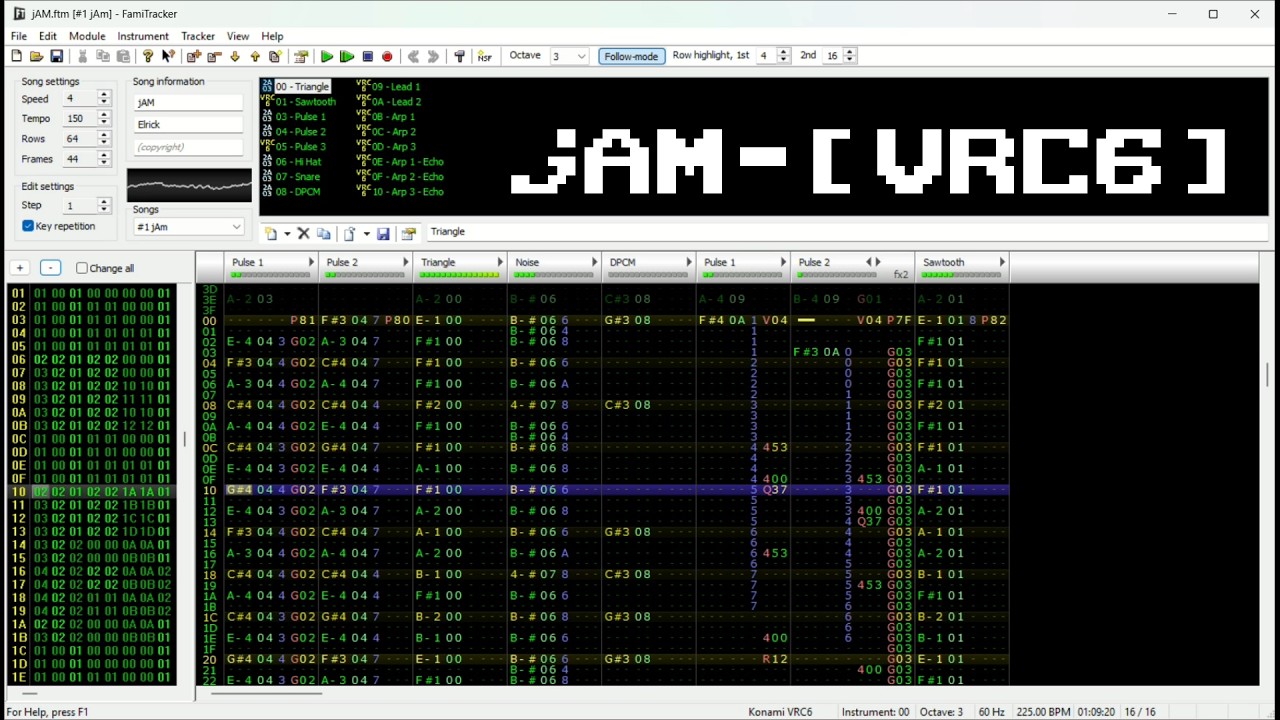Open configuration hammer icon
This screenshot has height=720, width=1280.
(x=459, y=57)
